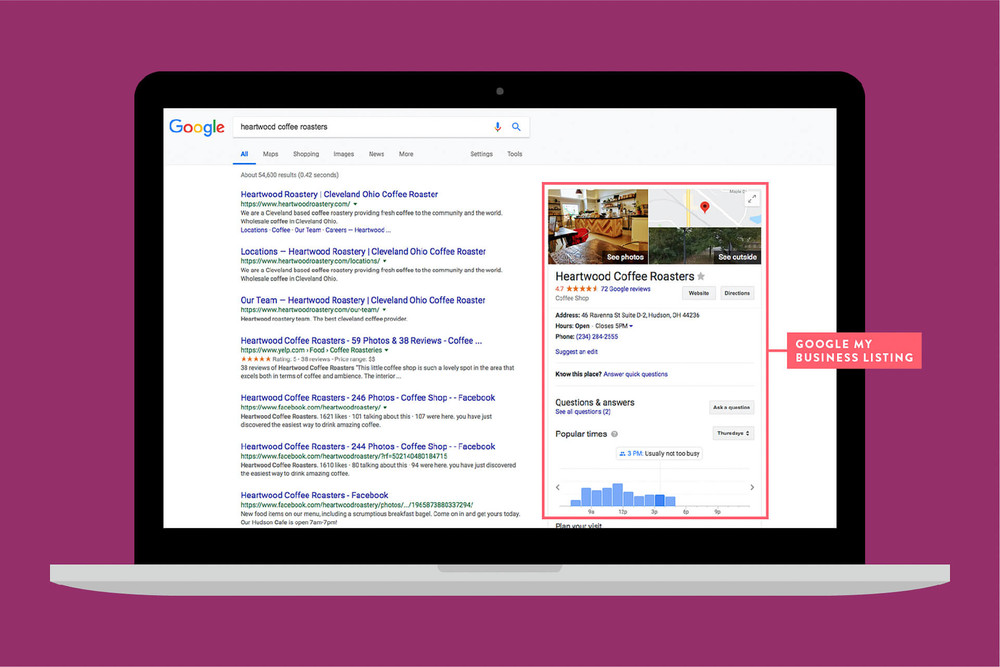
Task: Go to next day in popular times chart
Action: [752, 487]
